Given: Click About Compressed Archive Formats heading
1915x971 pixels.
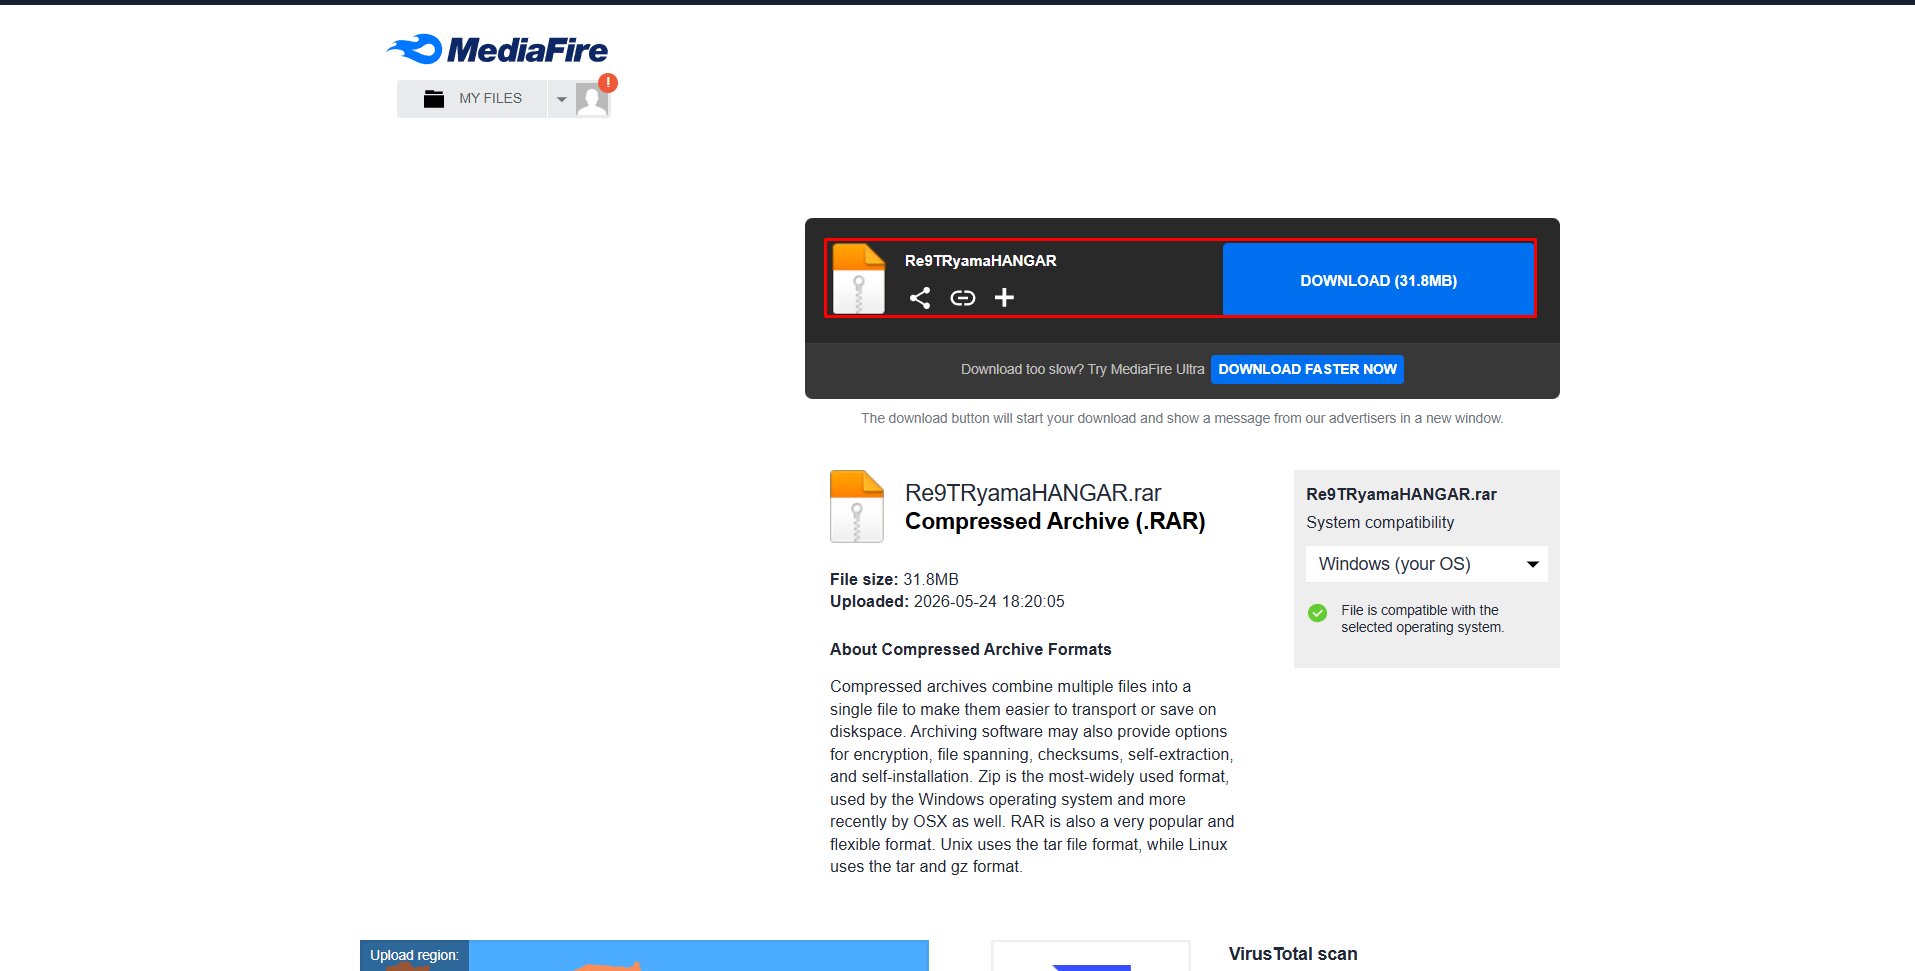Looking at the screenshot, I should pos(970,649).
